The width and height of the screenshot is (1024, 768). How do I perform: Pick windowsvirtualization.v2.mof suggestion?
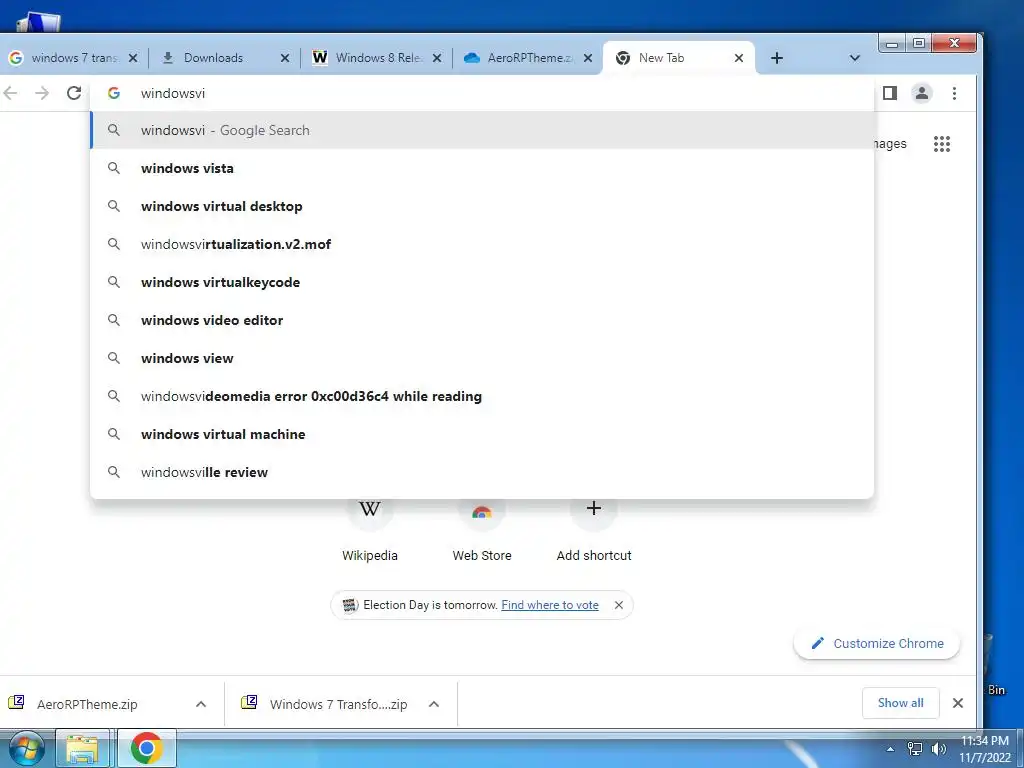[x=482, y=244]
